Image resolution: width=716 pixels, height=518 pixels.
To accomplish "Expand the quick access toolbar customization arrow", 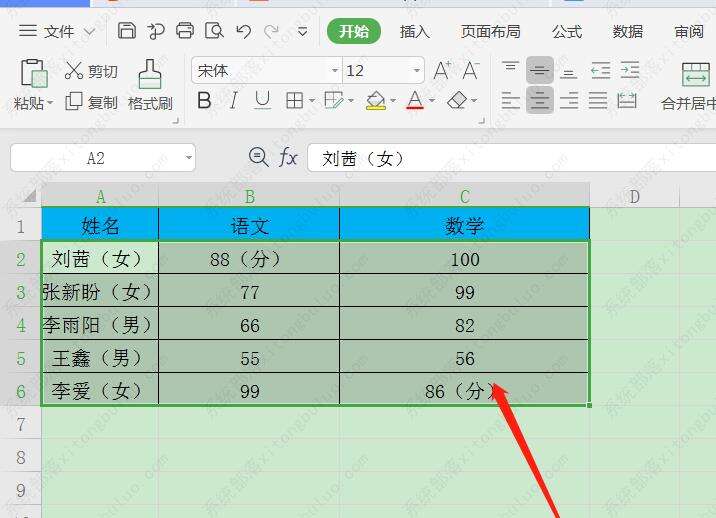I will click(302, 32).
